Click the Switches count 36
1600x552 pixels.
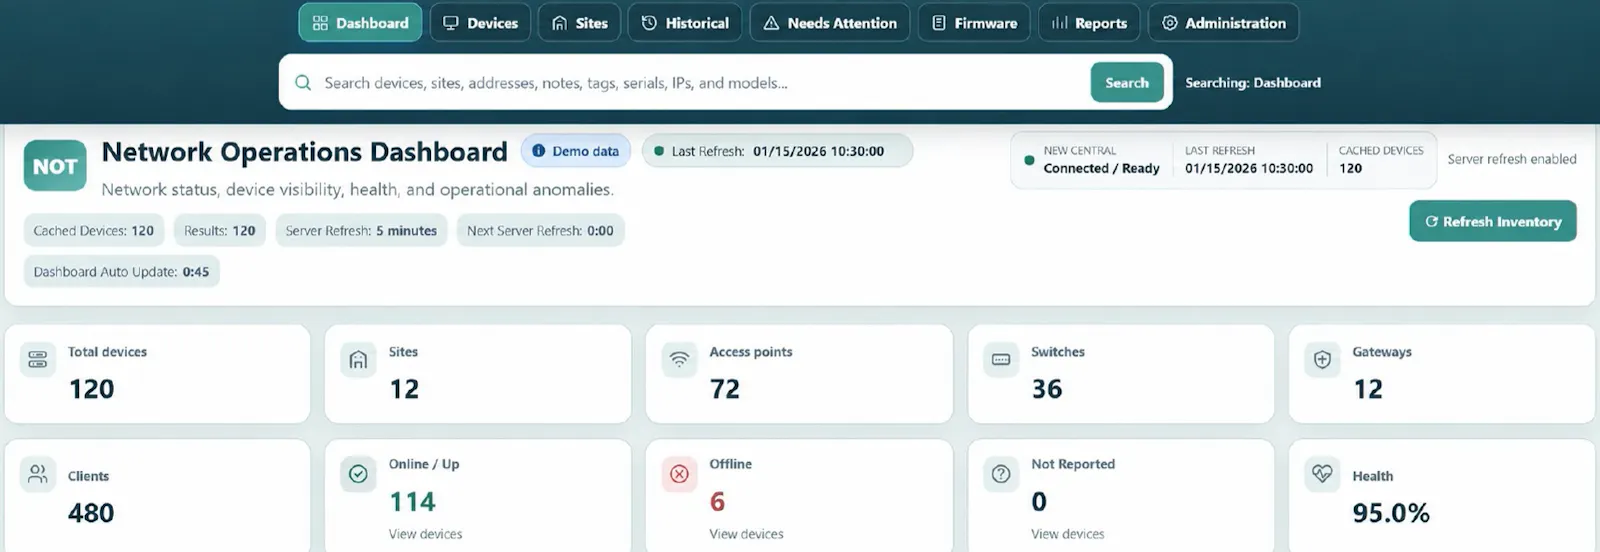coord(1047,389)
